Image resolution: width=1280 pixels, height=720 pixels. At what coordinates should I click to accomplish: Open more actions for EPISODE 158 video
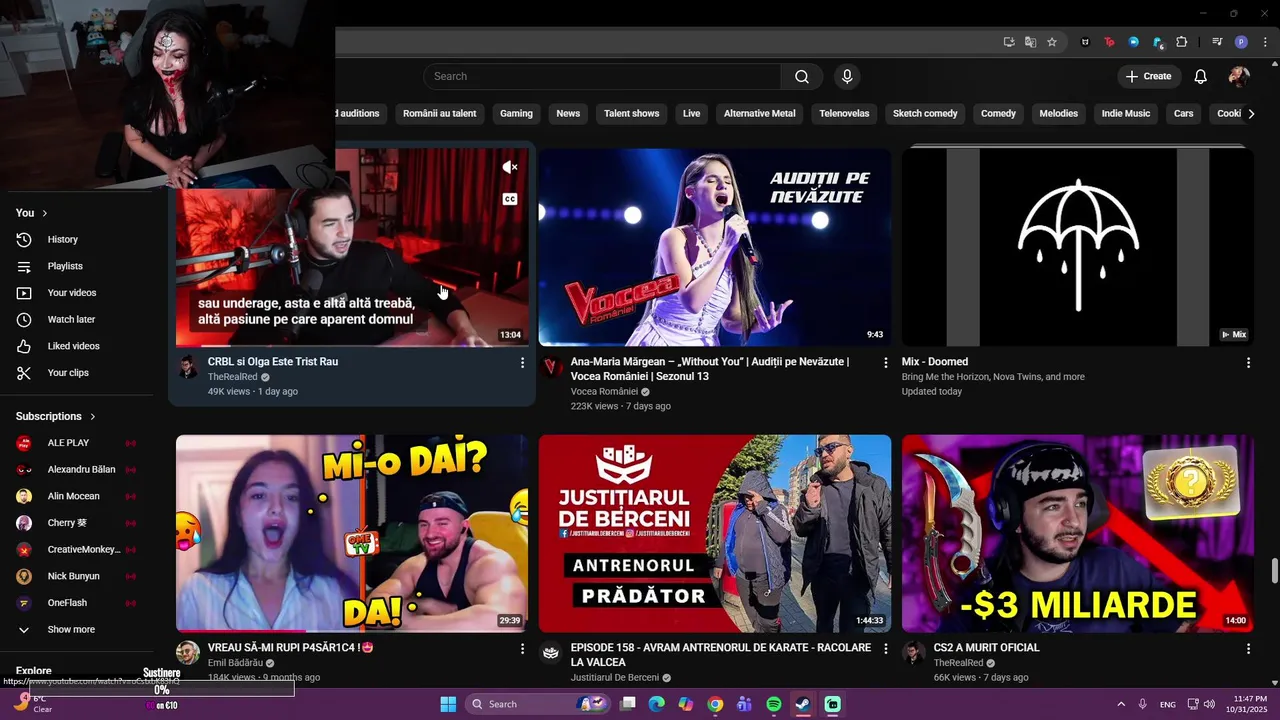(x=885, y=649)
